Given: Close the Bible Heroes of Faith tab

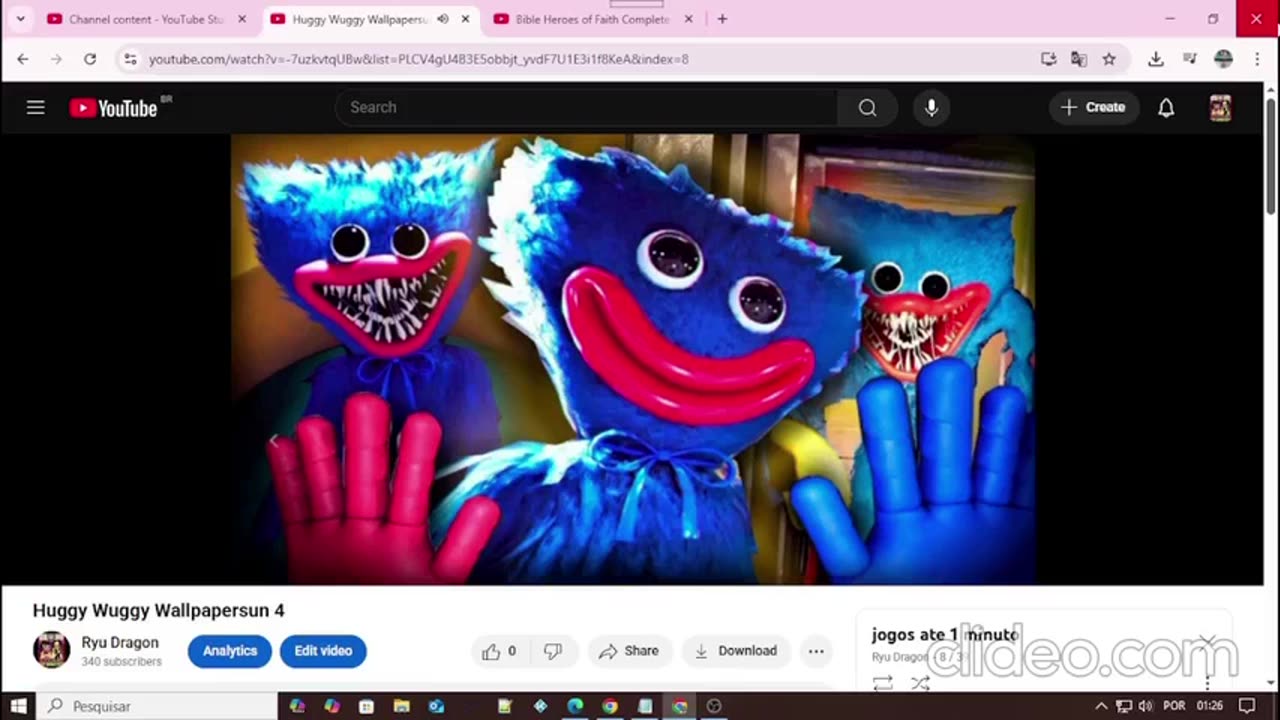Looking at the screenshot, I should 688,19.
